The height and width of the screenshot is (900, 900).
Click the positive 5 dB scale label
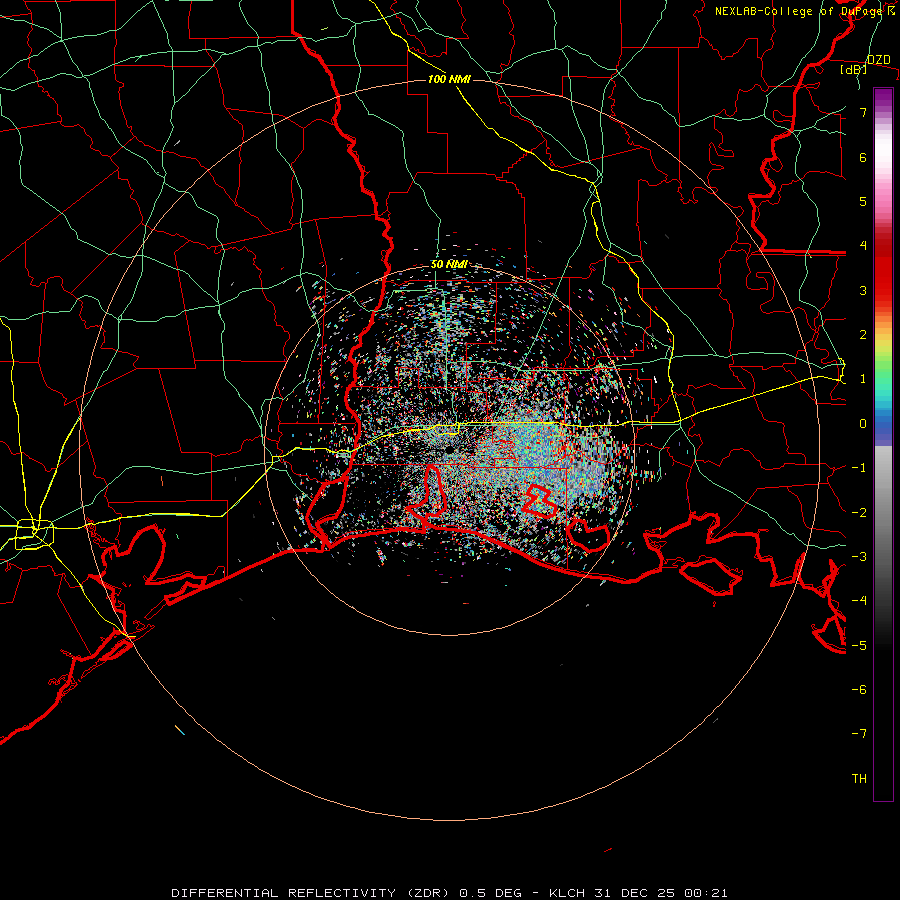coord(863,201)
